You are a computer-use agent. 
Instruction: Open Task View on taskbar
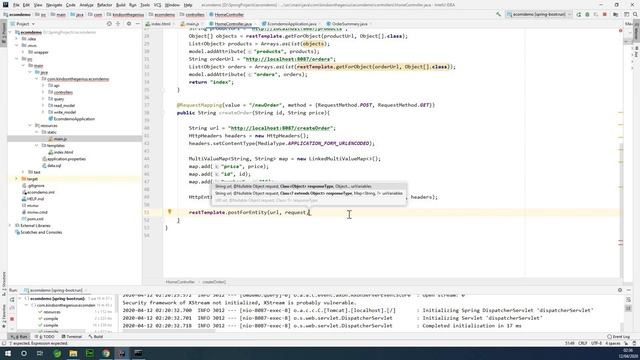pos(40,353)
